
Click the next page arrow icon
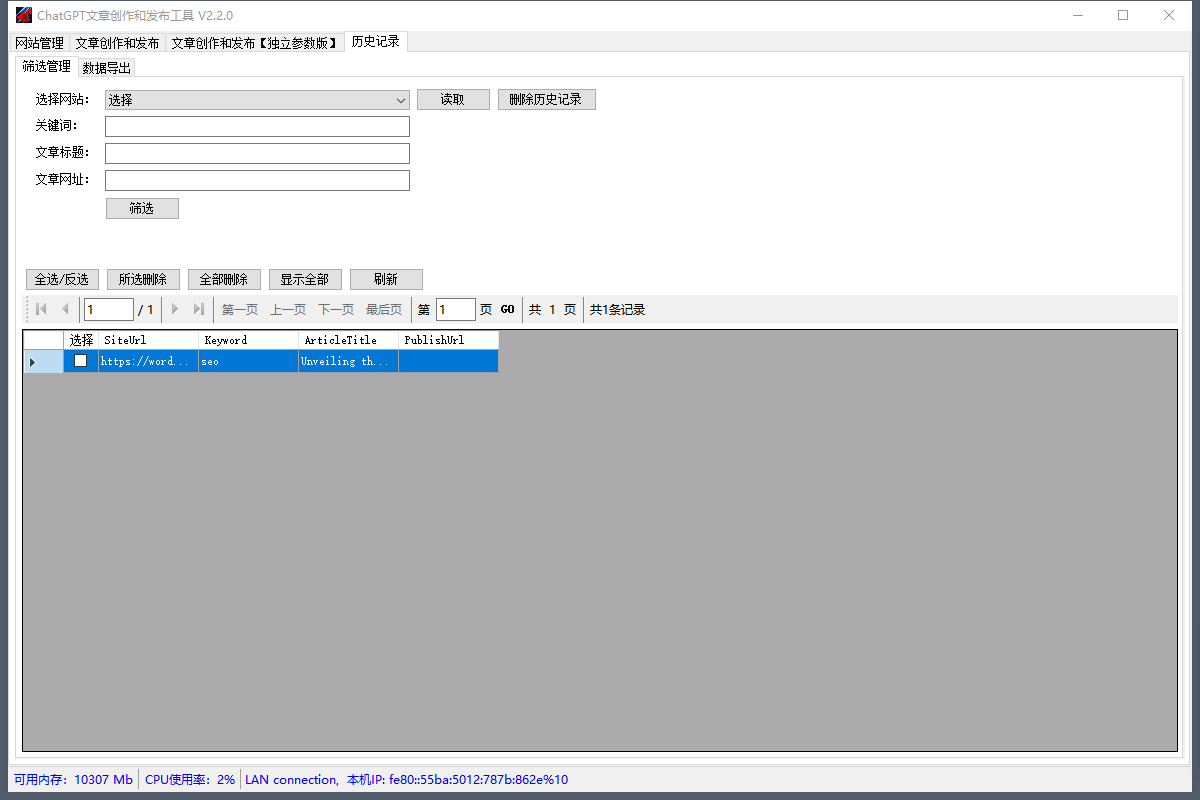point(175,309)
